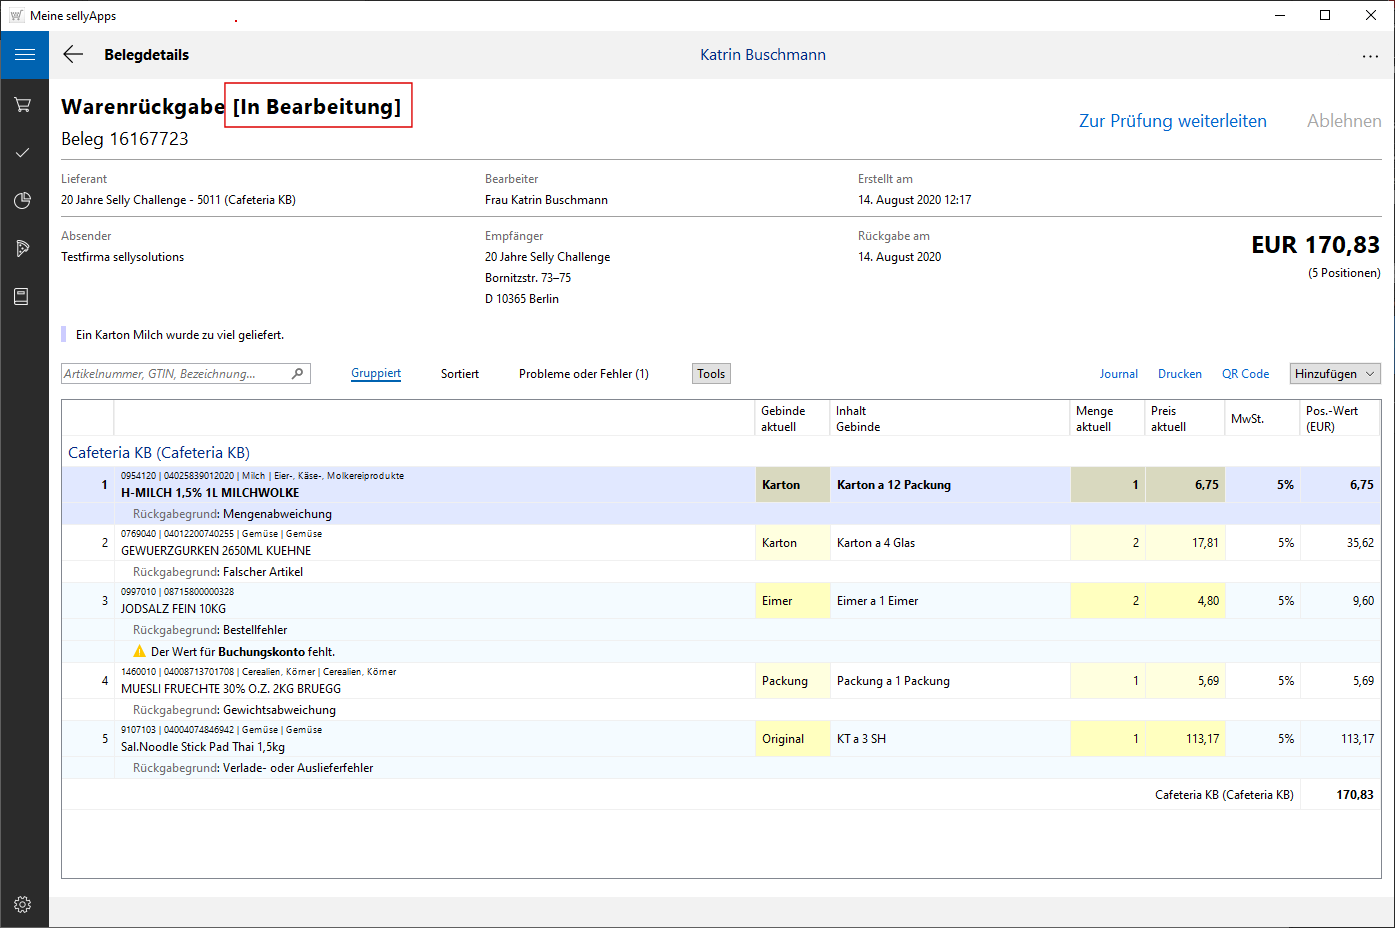Click the search magnifier icon
This screenshot has height=928, width=1395.
(x=297, y=374)
